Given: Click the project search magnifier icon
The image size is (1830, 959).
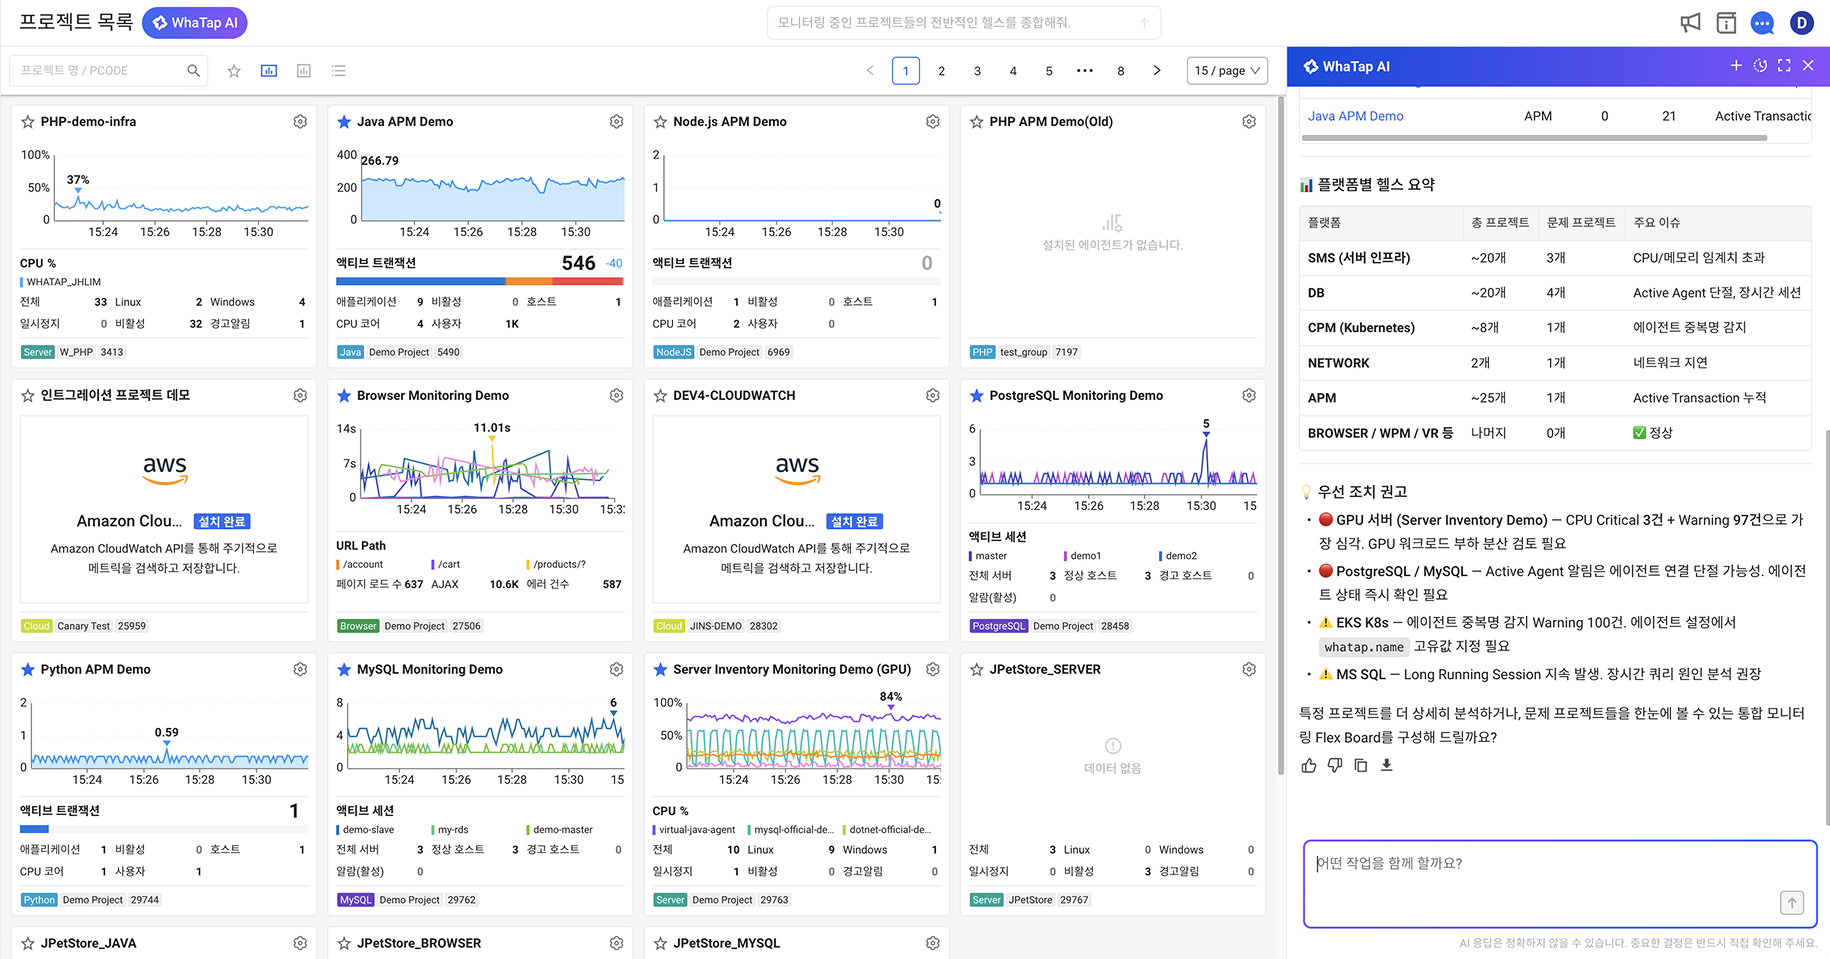Looking at the screenshot, I should 194,70.
